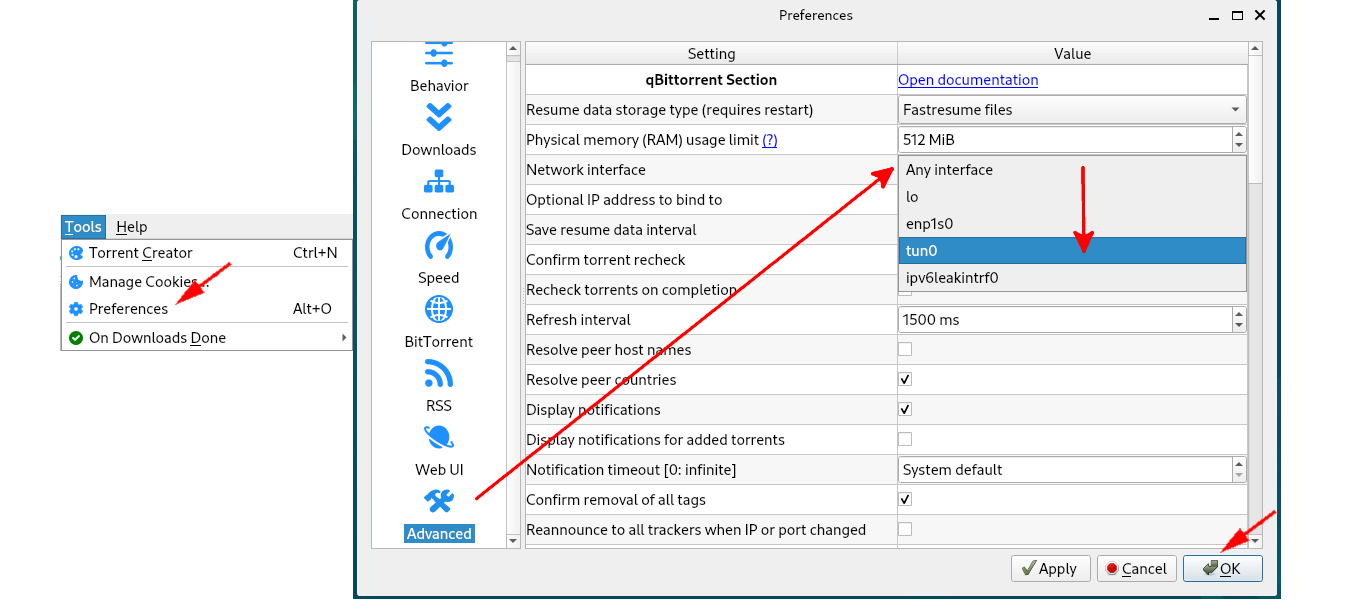The image size is (1359, 602).
Task: Click the sidebar list scroll-up arrow
Action: (514, 49)
